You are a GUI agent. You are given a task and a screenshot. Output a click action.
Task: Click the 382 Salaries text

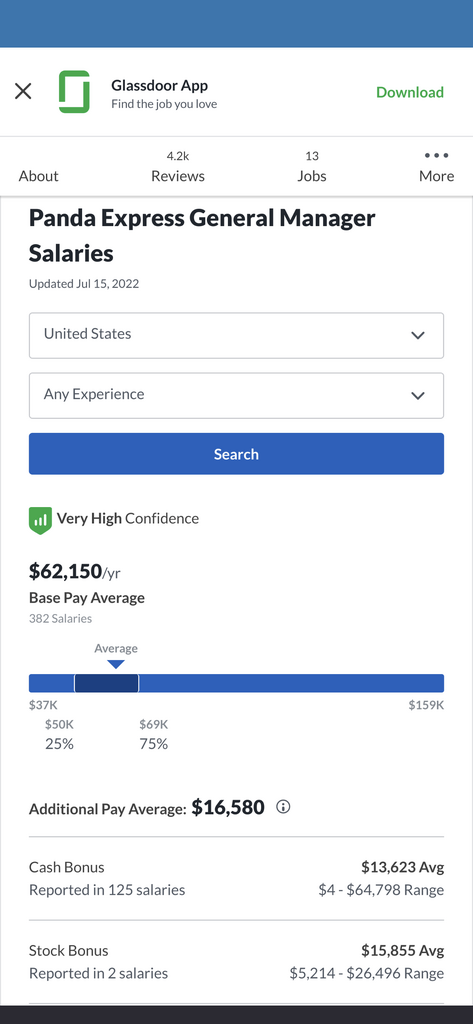(61, 618)
